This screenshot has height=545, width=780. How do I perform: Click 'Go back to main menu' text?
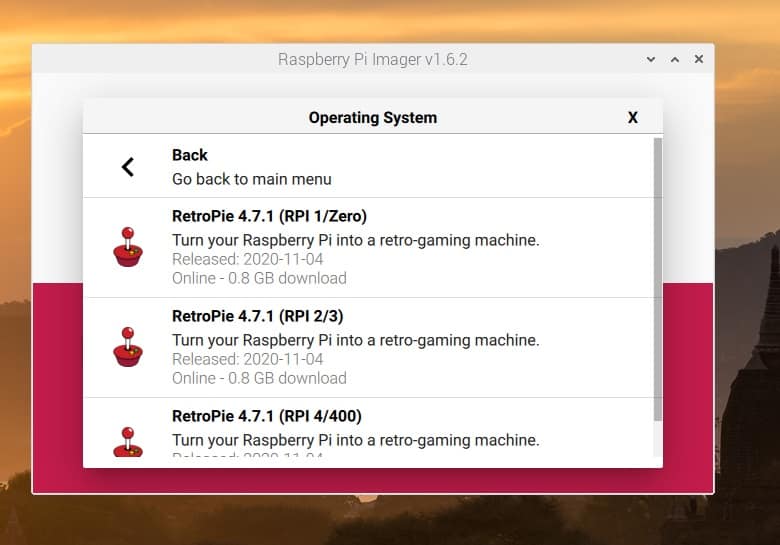coord(252,179)
